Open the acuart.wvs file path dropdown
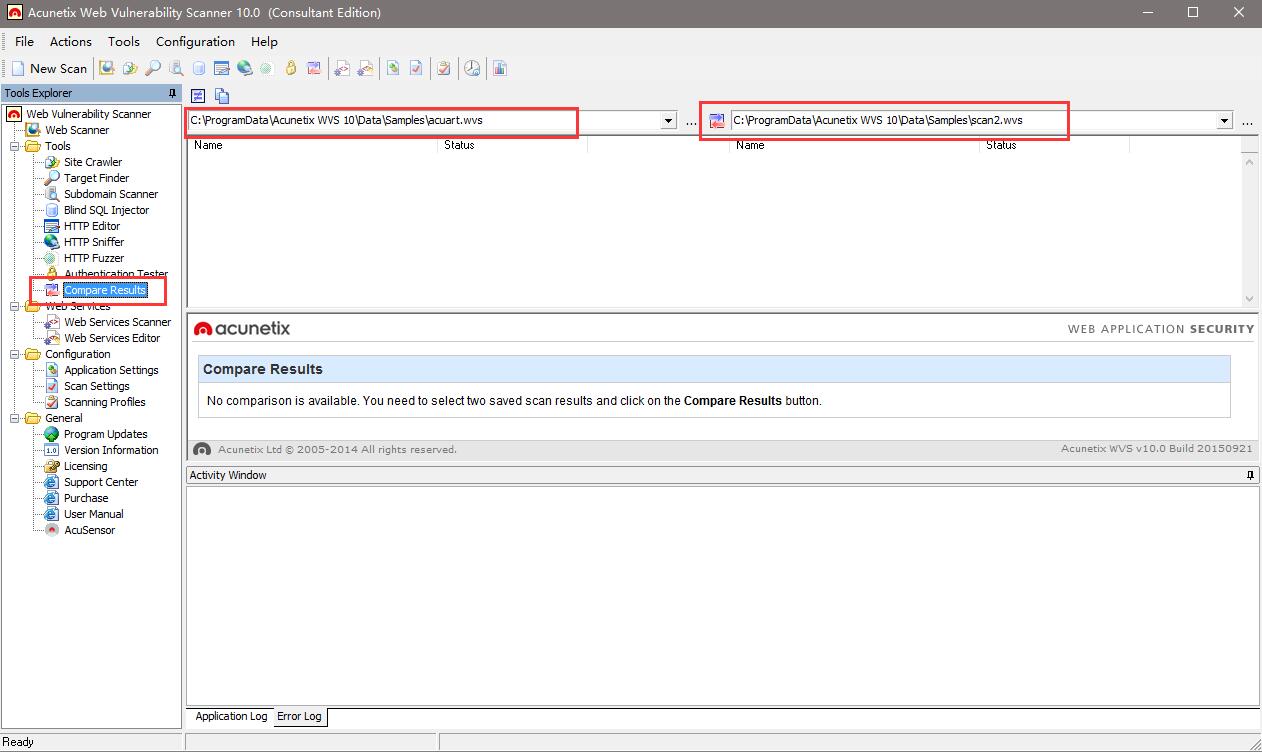The width and height of the screenshot is (1262, 752). (x=669, y=121)
